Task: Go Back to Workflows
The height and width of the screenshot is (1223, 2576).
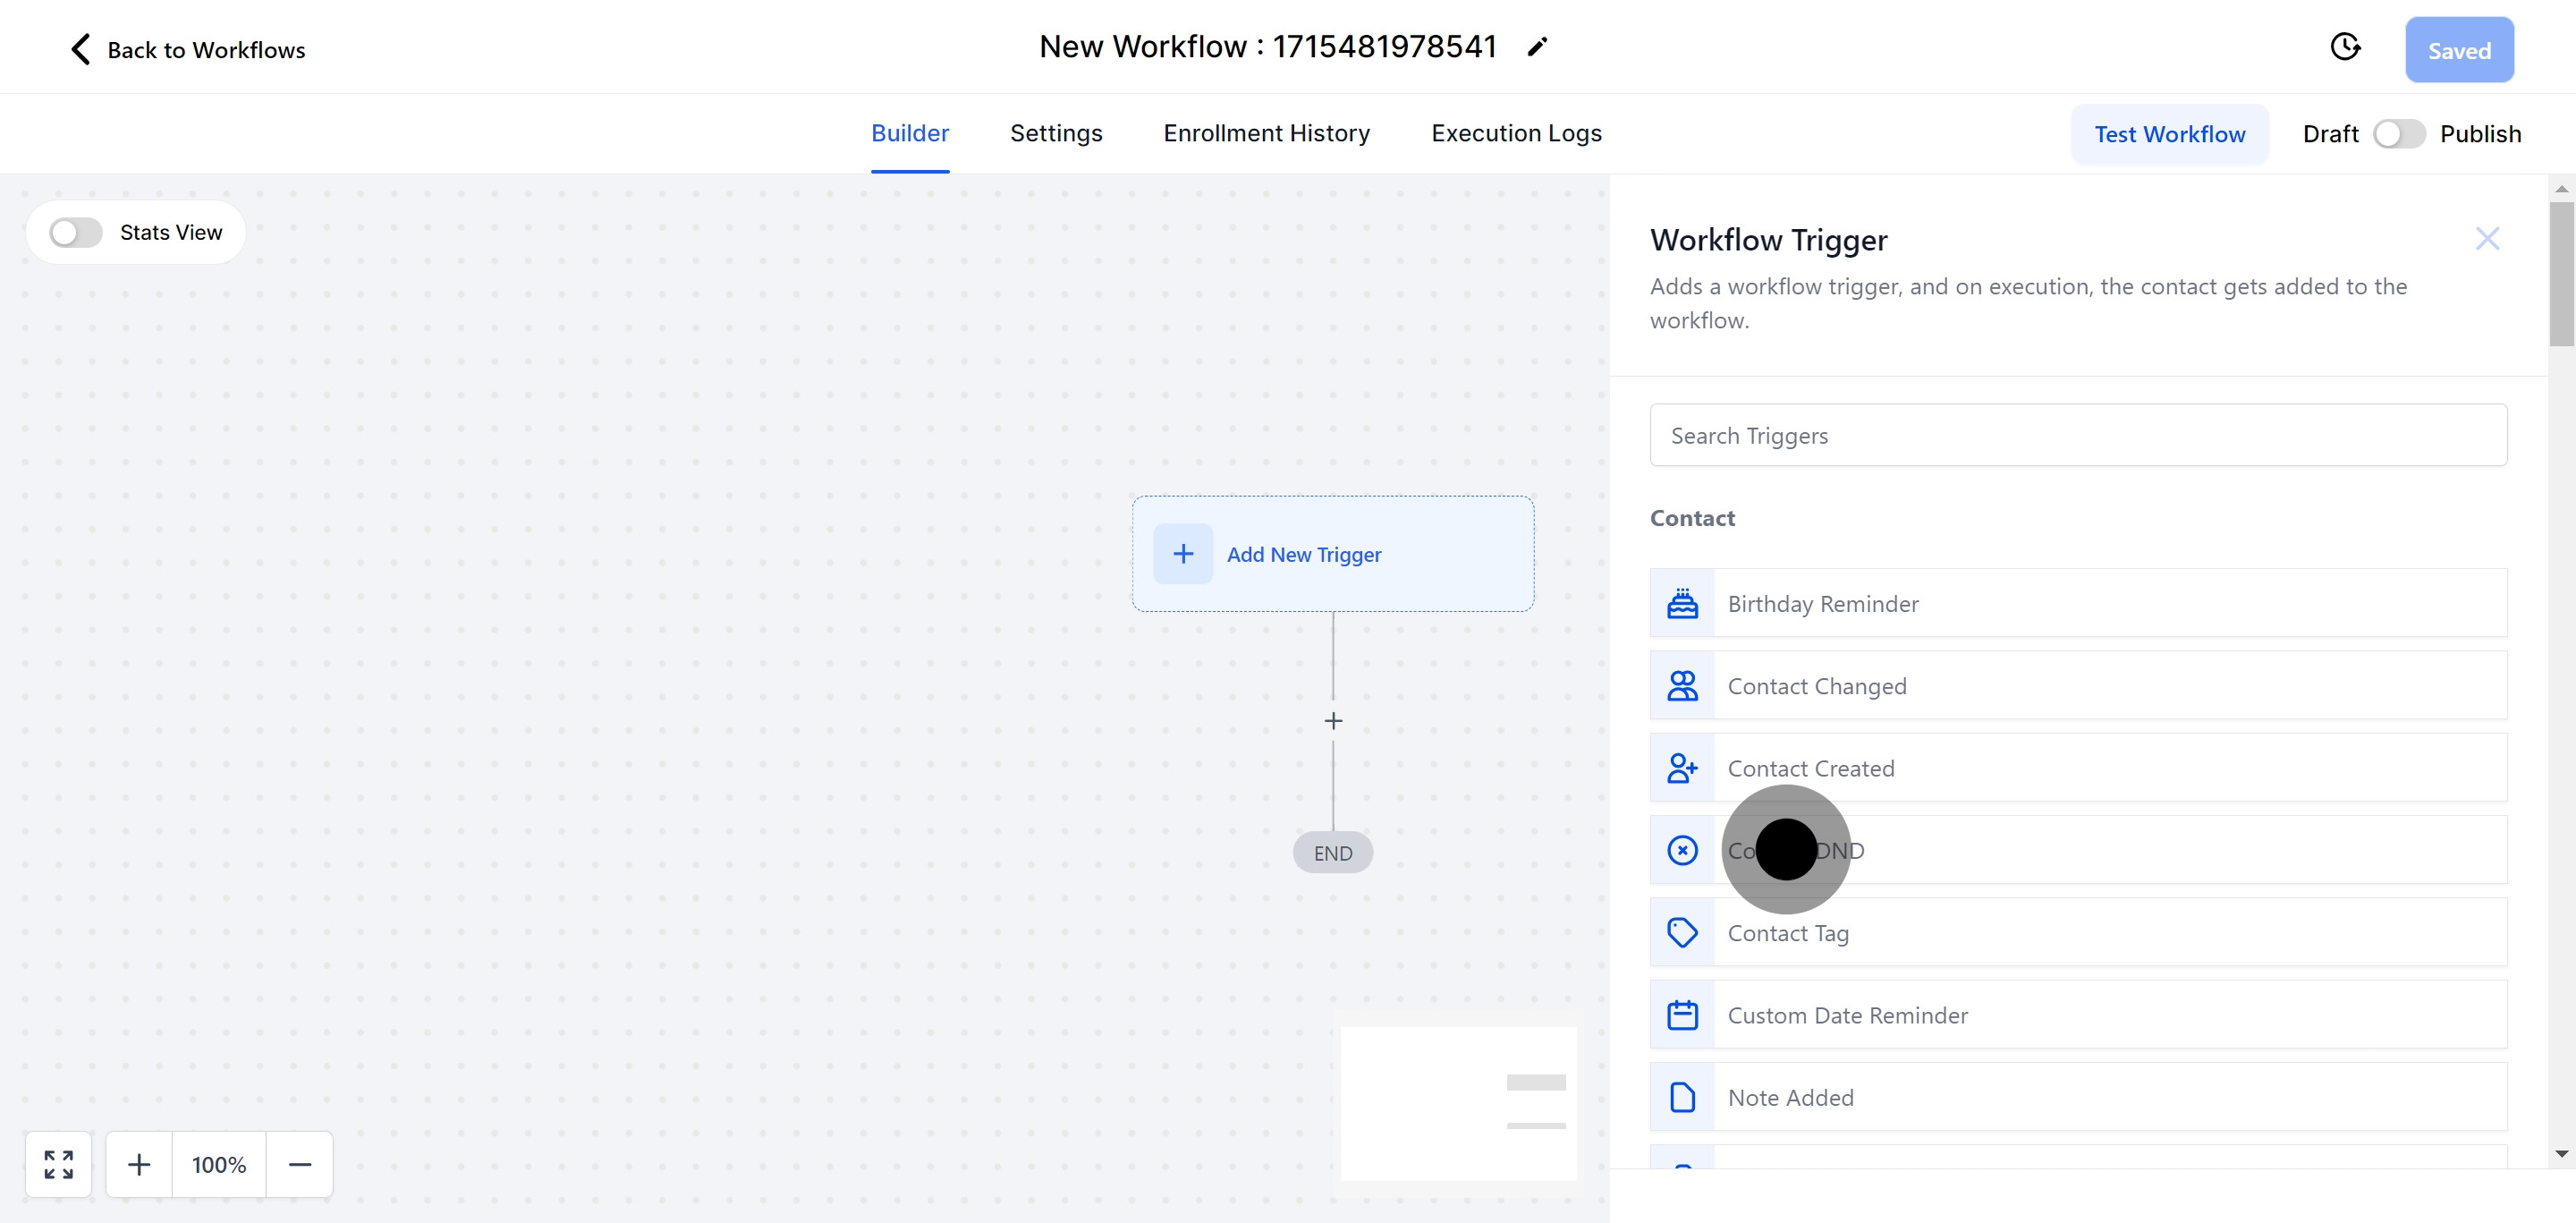Action: [x=187, y=50]
